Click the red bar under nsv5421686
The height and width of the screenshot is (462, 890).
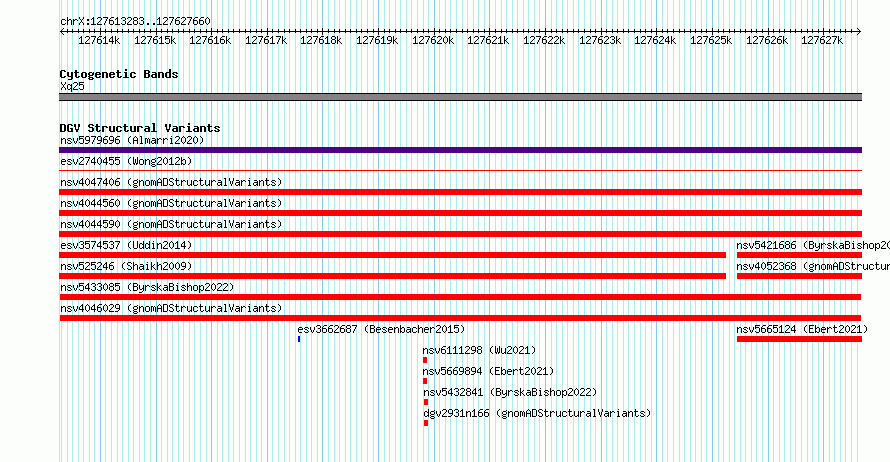(x=799, y=255)
